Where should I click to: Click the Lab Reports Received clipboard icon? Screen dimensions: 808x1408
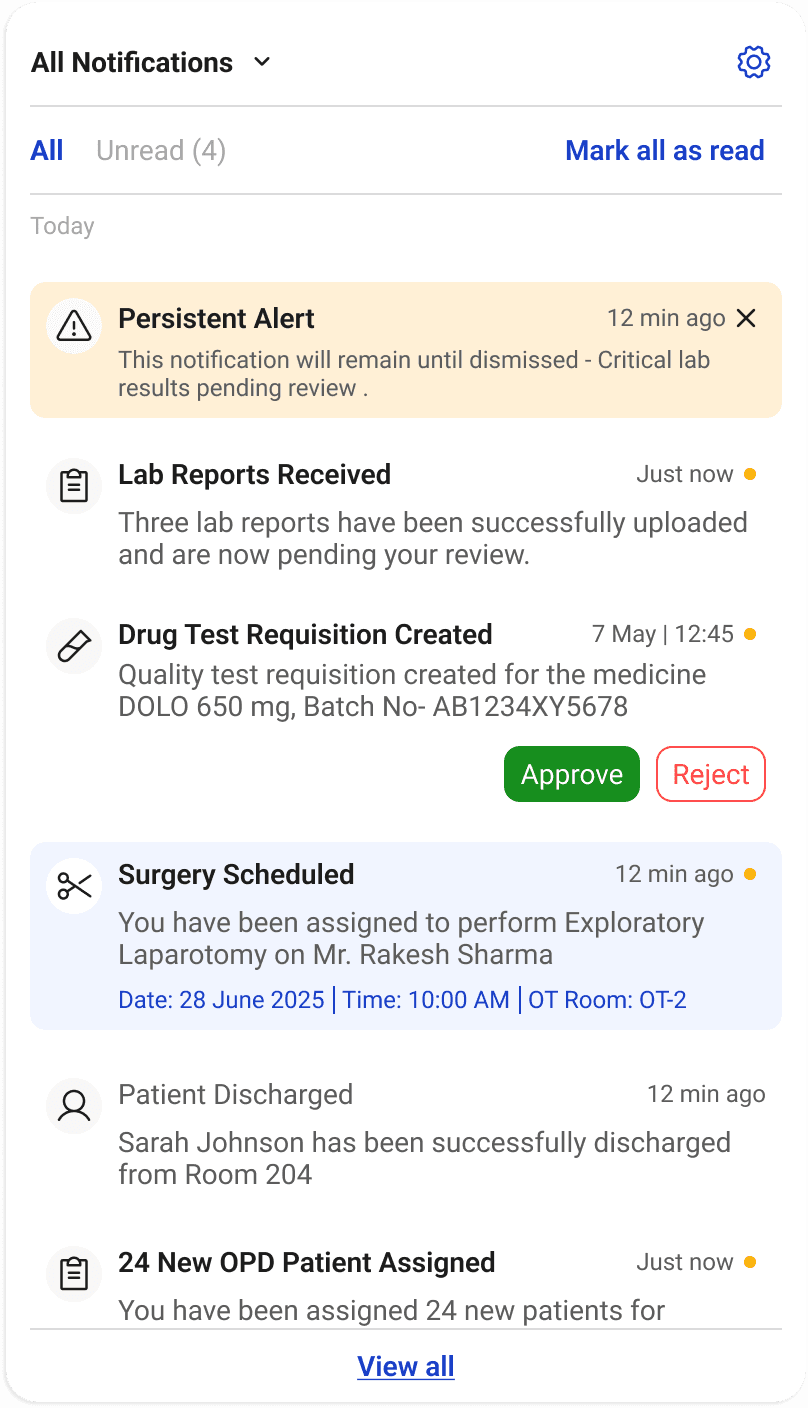tap(74, 486)
